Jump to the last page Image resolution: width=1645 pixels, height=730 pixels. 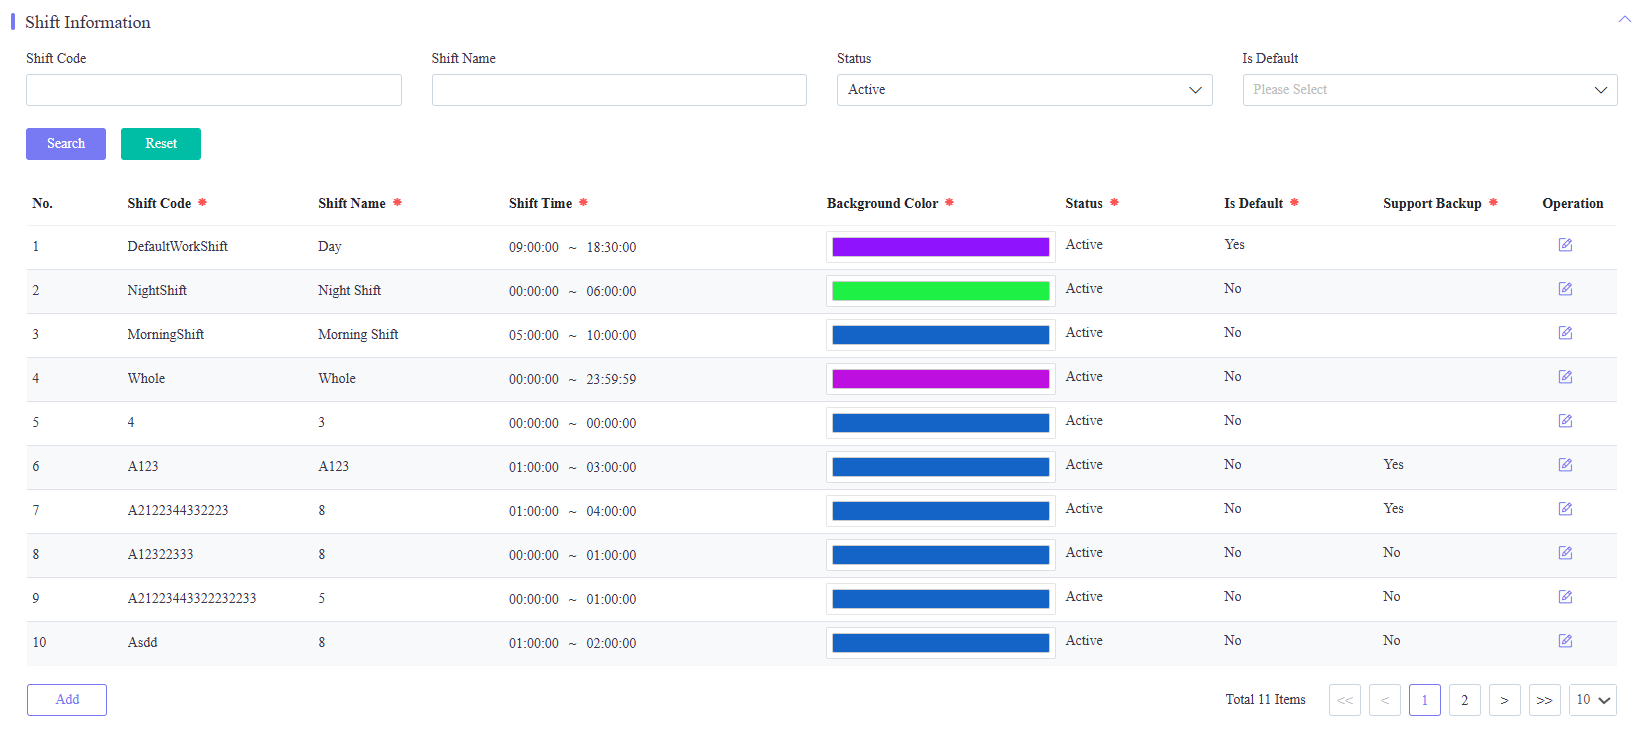coord(1545,700)
